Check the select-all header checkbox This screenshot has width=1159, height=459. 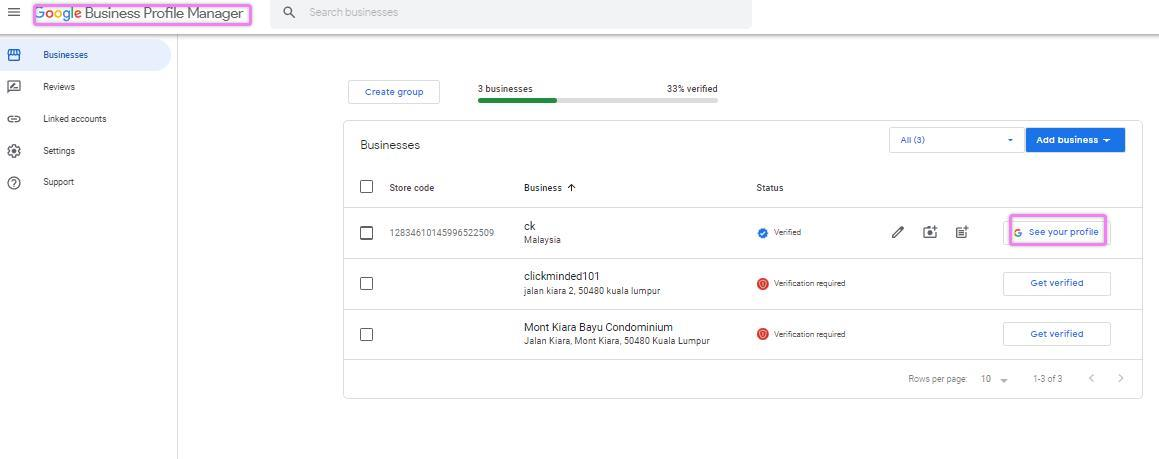tap(366, 187)
